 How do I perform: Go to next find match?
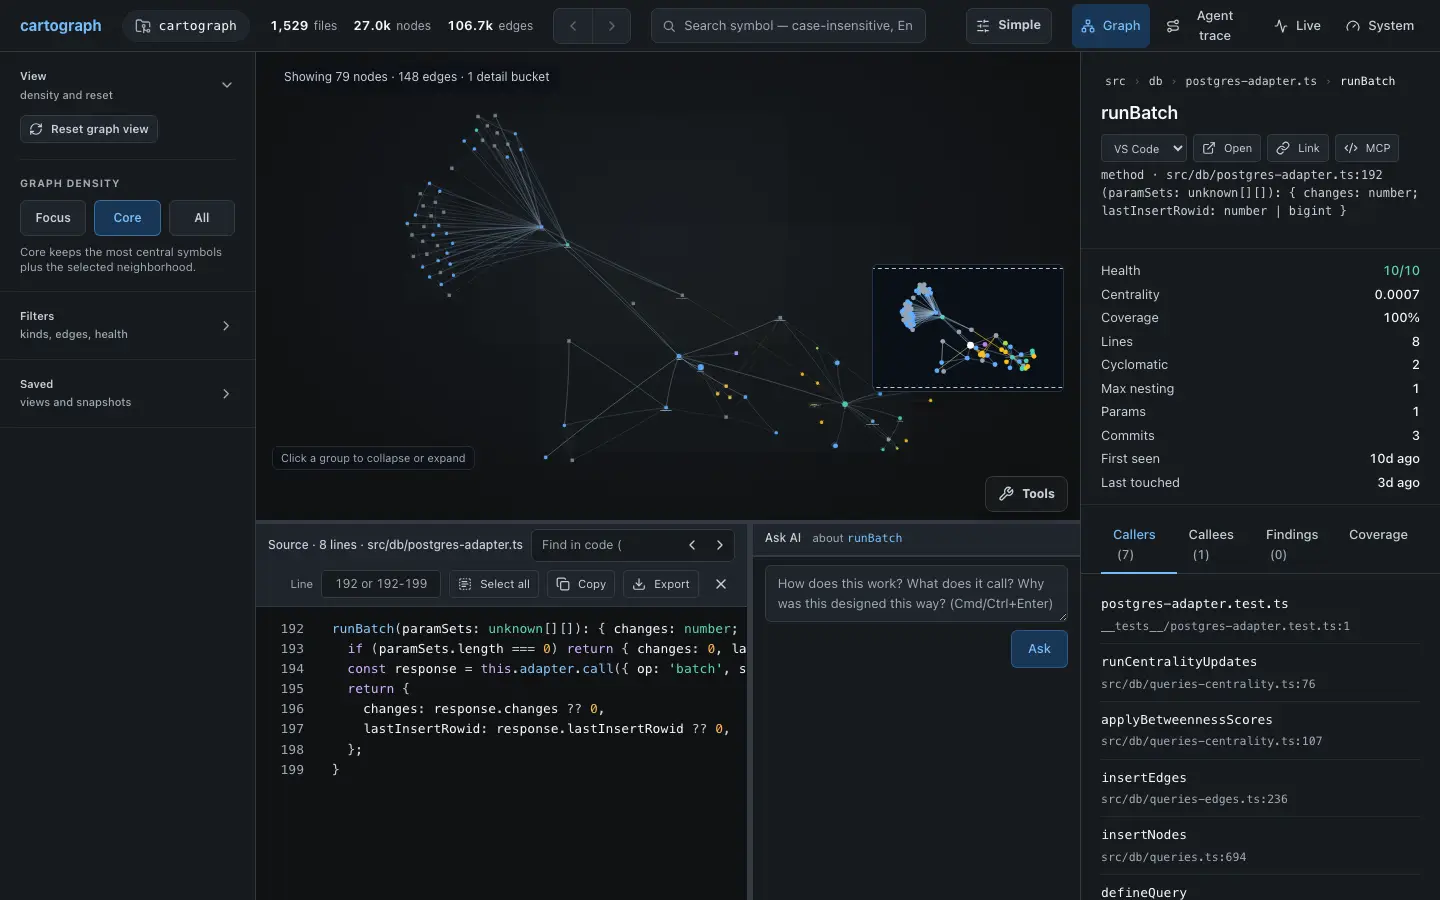click(720, 545)
